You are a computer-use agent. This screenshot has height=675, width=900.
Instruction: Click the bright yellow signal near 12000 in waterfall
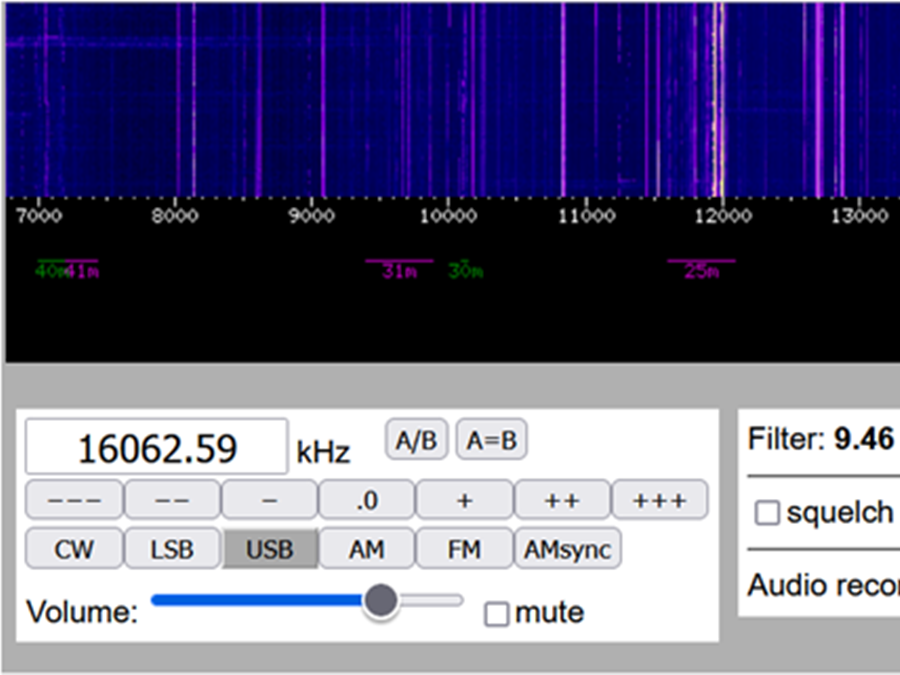(717, 100)
